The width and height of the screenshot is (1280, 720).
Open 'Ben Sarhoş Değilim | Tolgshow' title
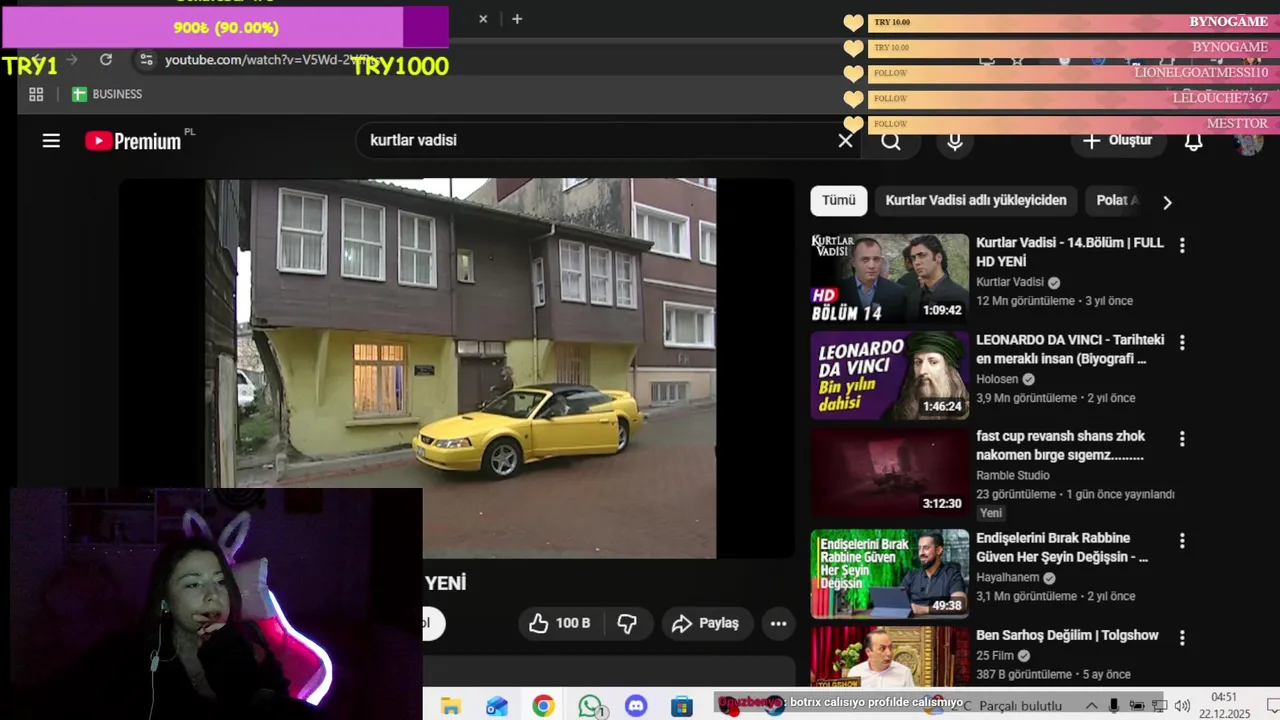click(1067, 636)
